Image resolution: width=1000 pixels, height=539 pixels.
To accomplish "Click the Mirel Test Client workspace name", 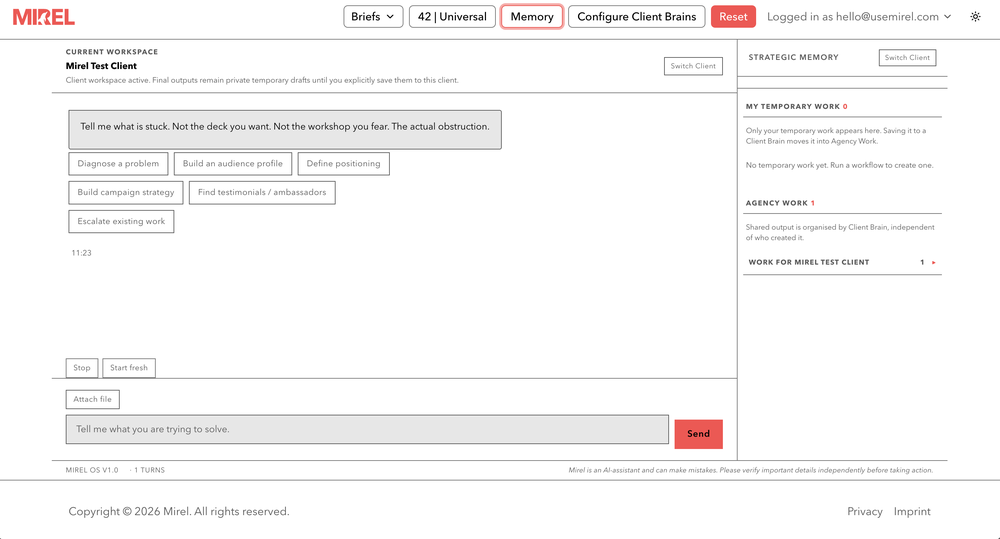I will (101, 66).
